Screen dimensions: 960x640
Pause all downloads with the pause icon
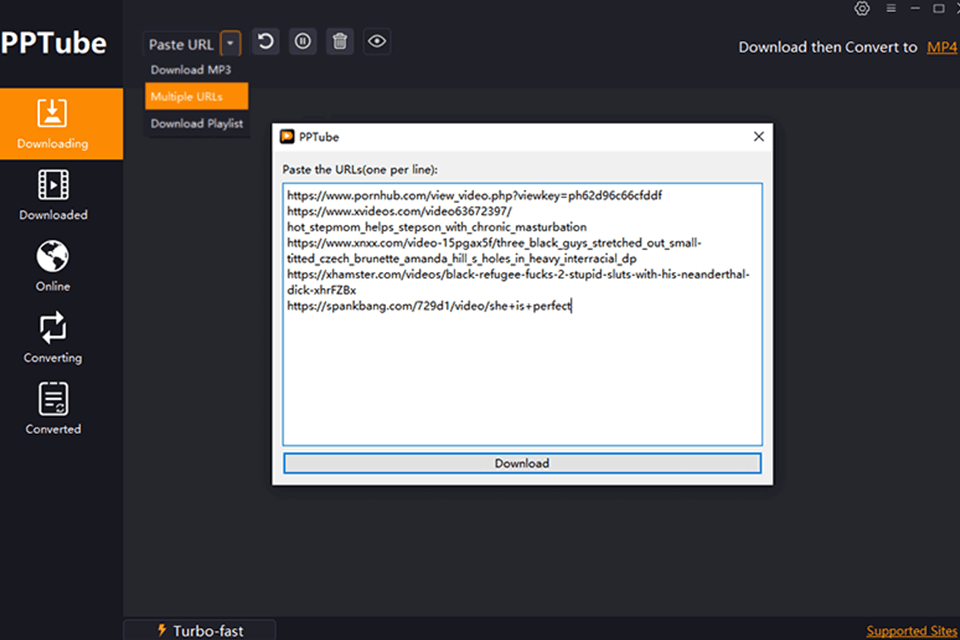[302, 42]
